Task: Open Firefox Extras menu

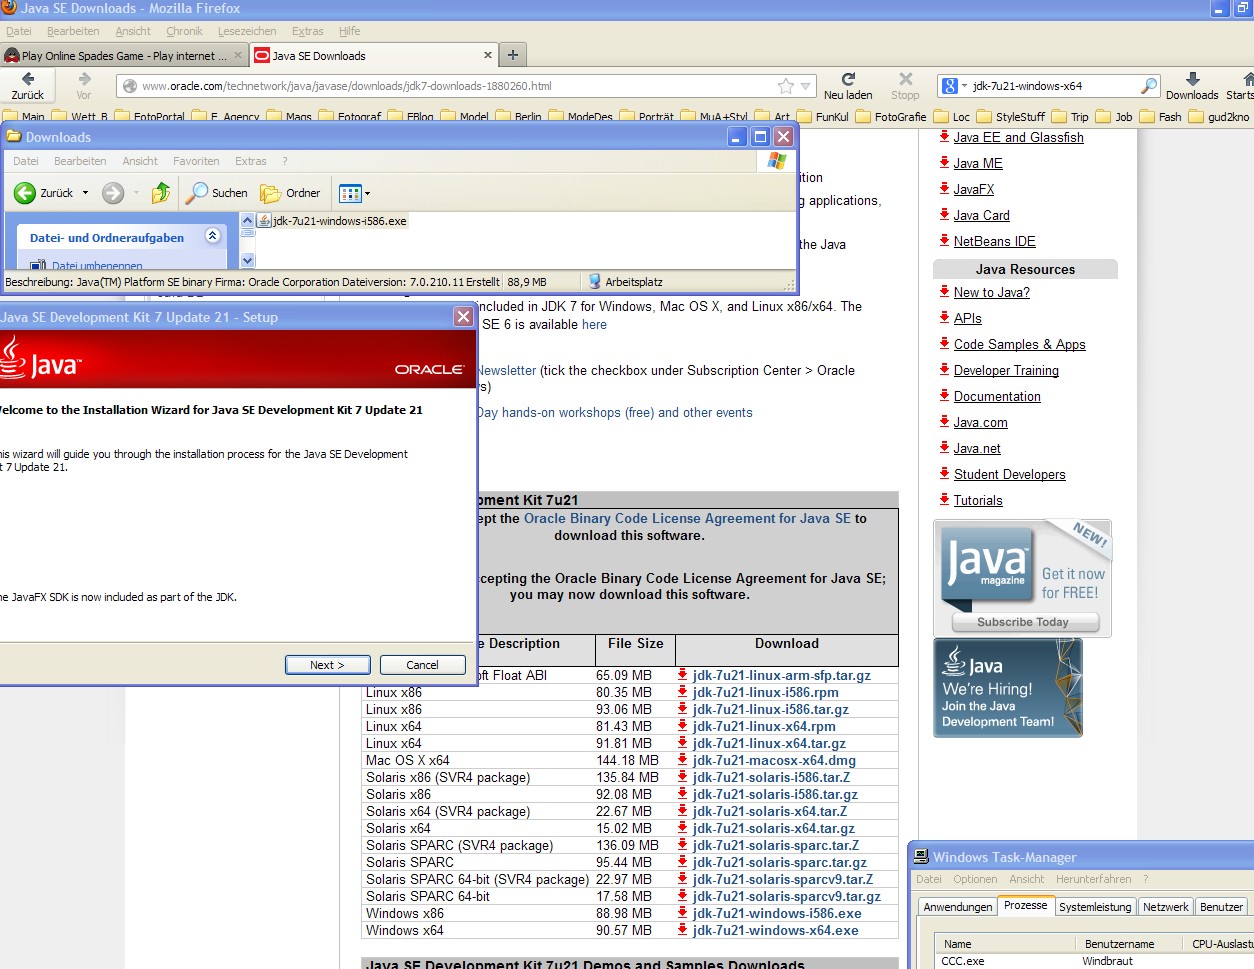Action: tap(308, 31)
